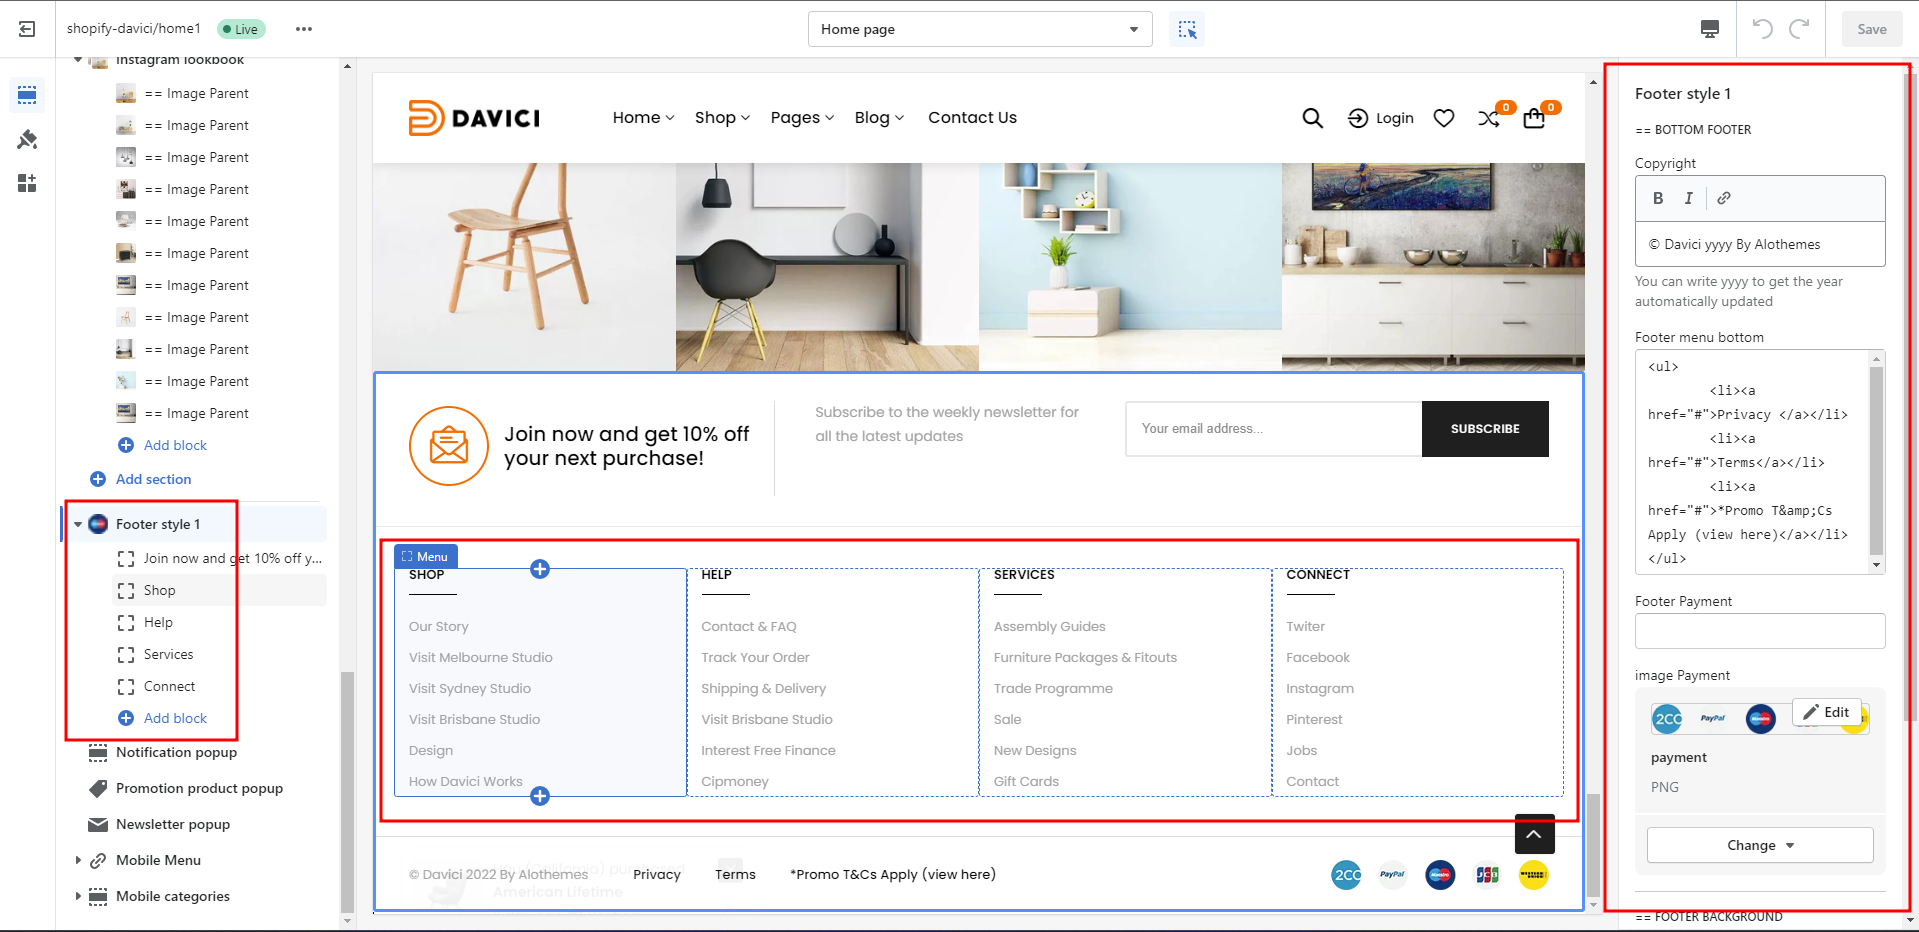Select the Services block in sidebar

pyautogui.click(x=168, y=654)
